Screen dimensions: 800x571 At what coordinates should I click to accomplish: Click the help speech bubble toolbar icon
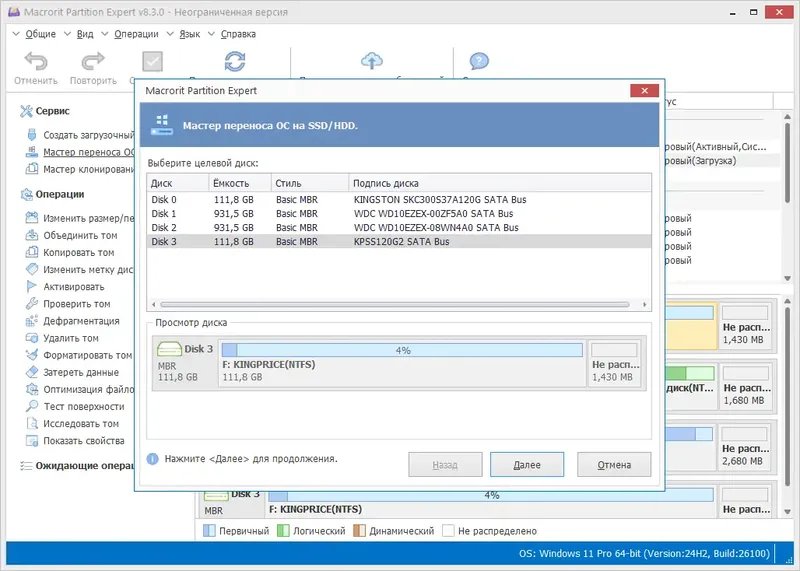click(479, 61)
